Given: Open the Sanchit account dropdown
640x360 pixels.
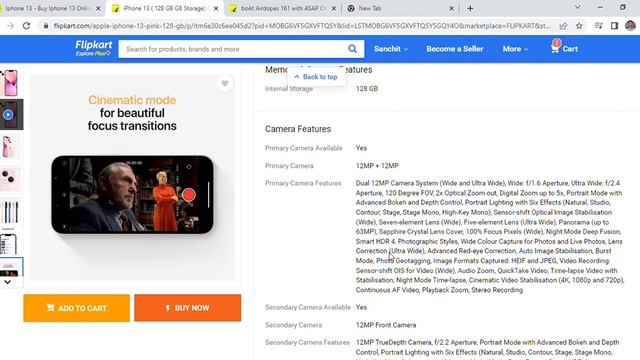Looking at the screenshot, I should pos(391,49).
